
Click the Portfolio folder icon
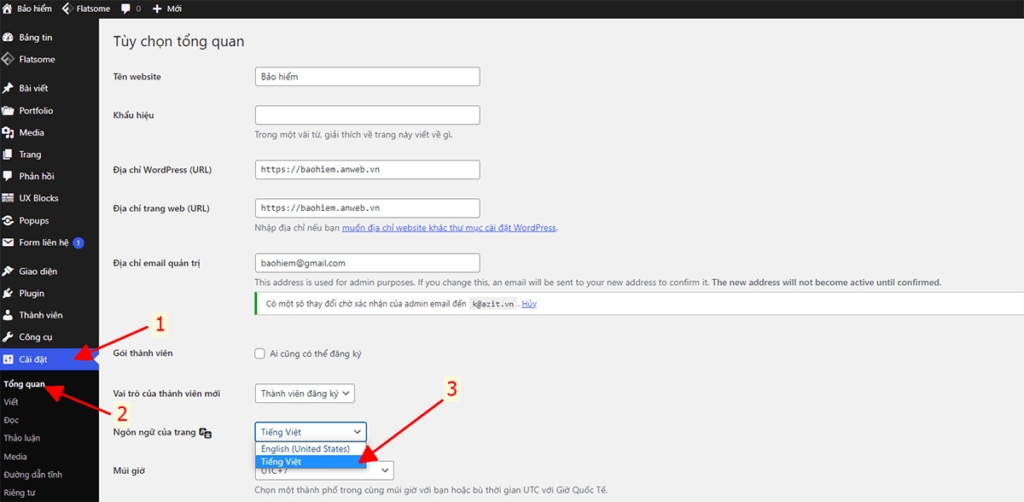tap(8, 110)
